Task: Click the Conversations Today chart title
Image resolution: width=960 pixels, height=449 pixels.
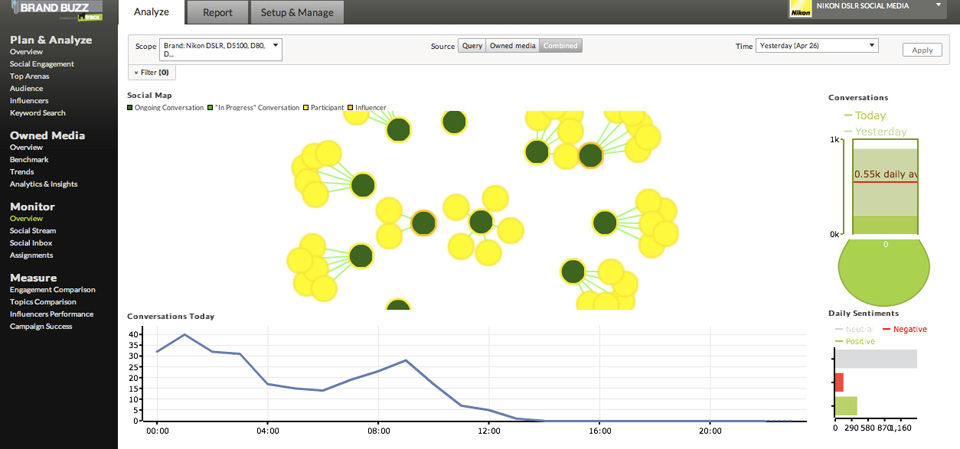Action: pyautogui.click(x=171, y=316)
